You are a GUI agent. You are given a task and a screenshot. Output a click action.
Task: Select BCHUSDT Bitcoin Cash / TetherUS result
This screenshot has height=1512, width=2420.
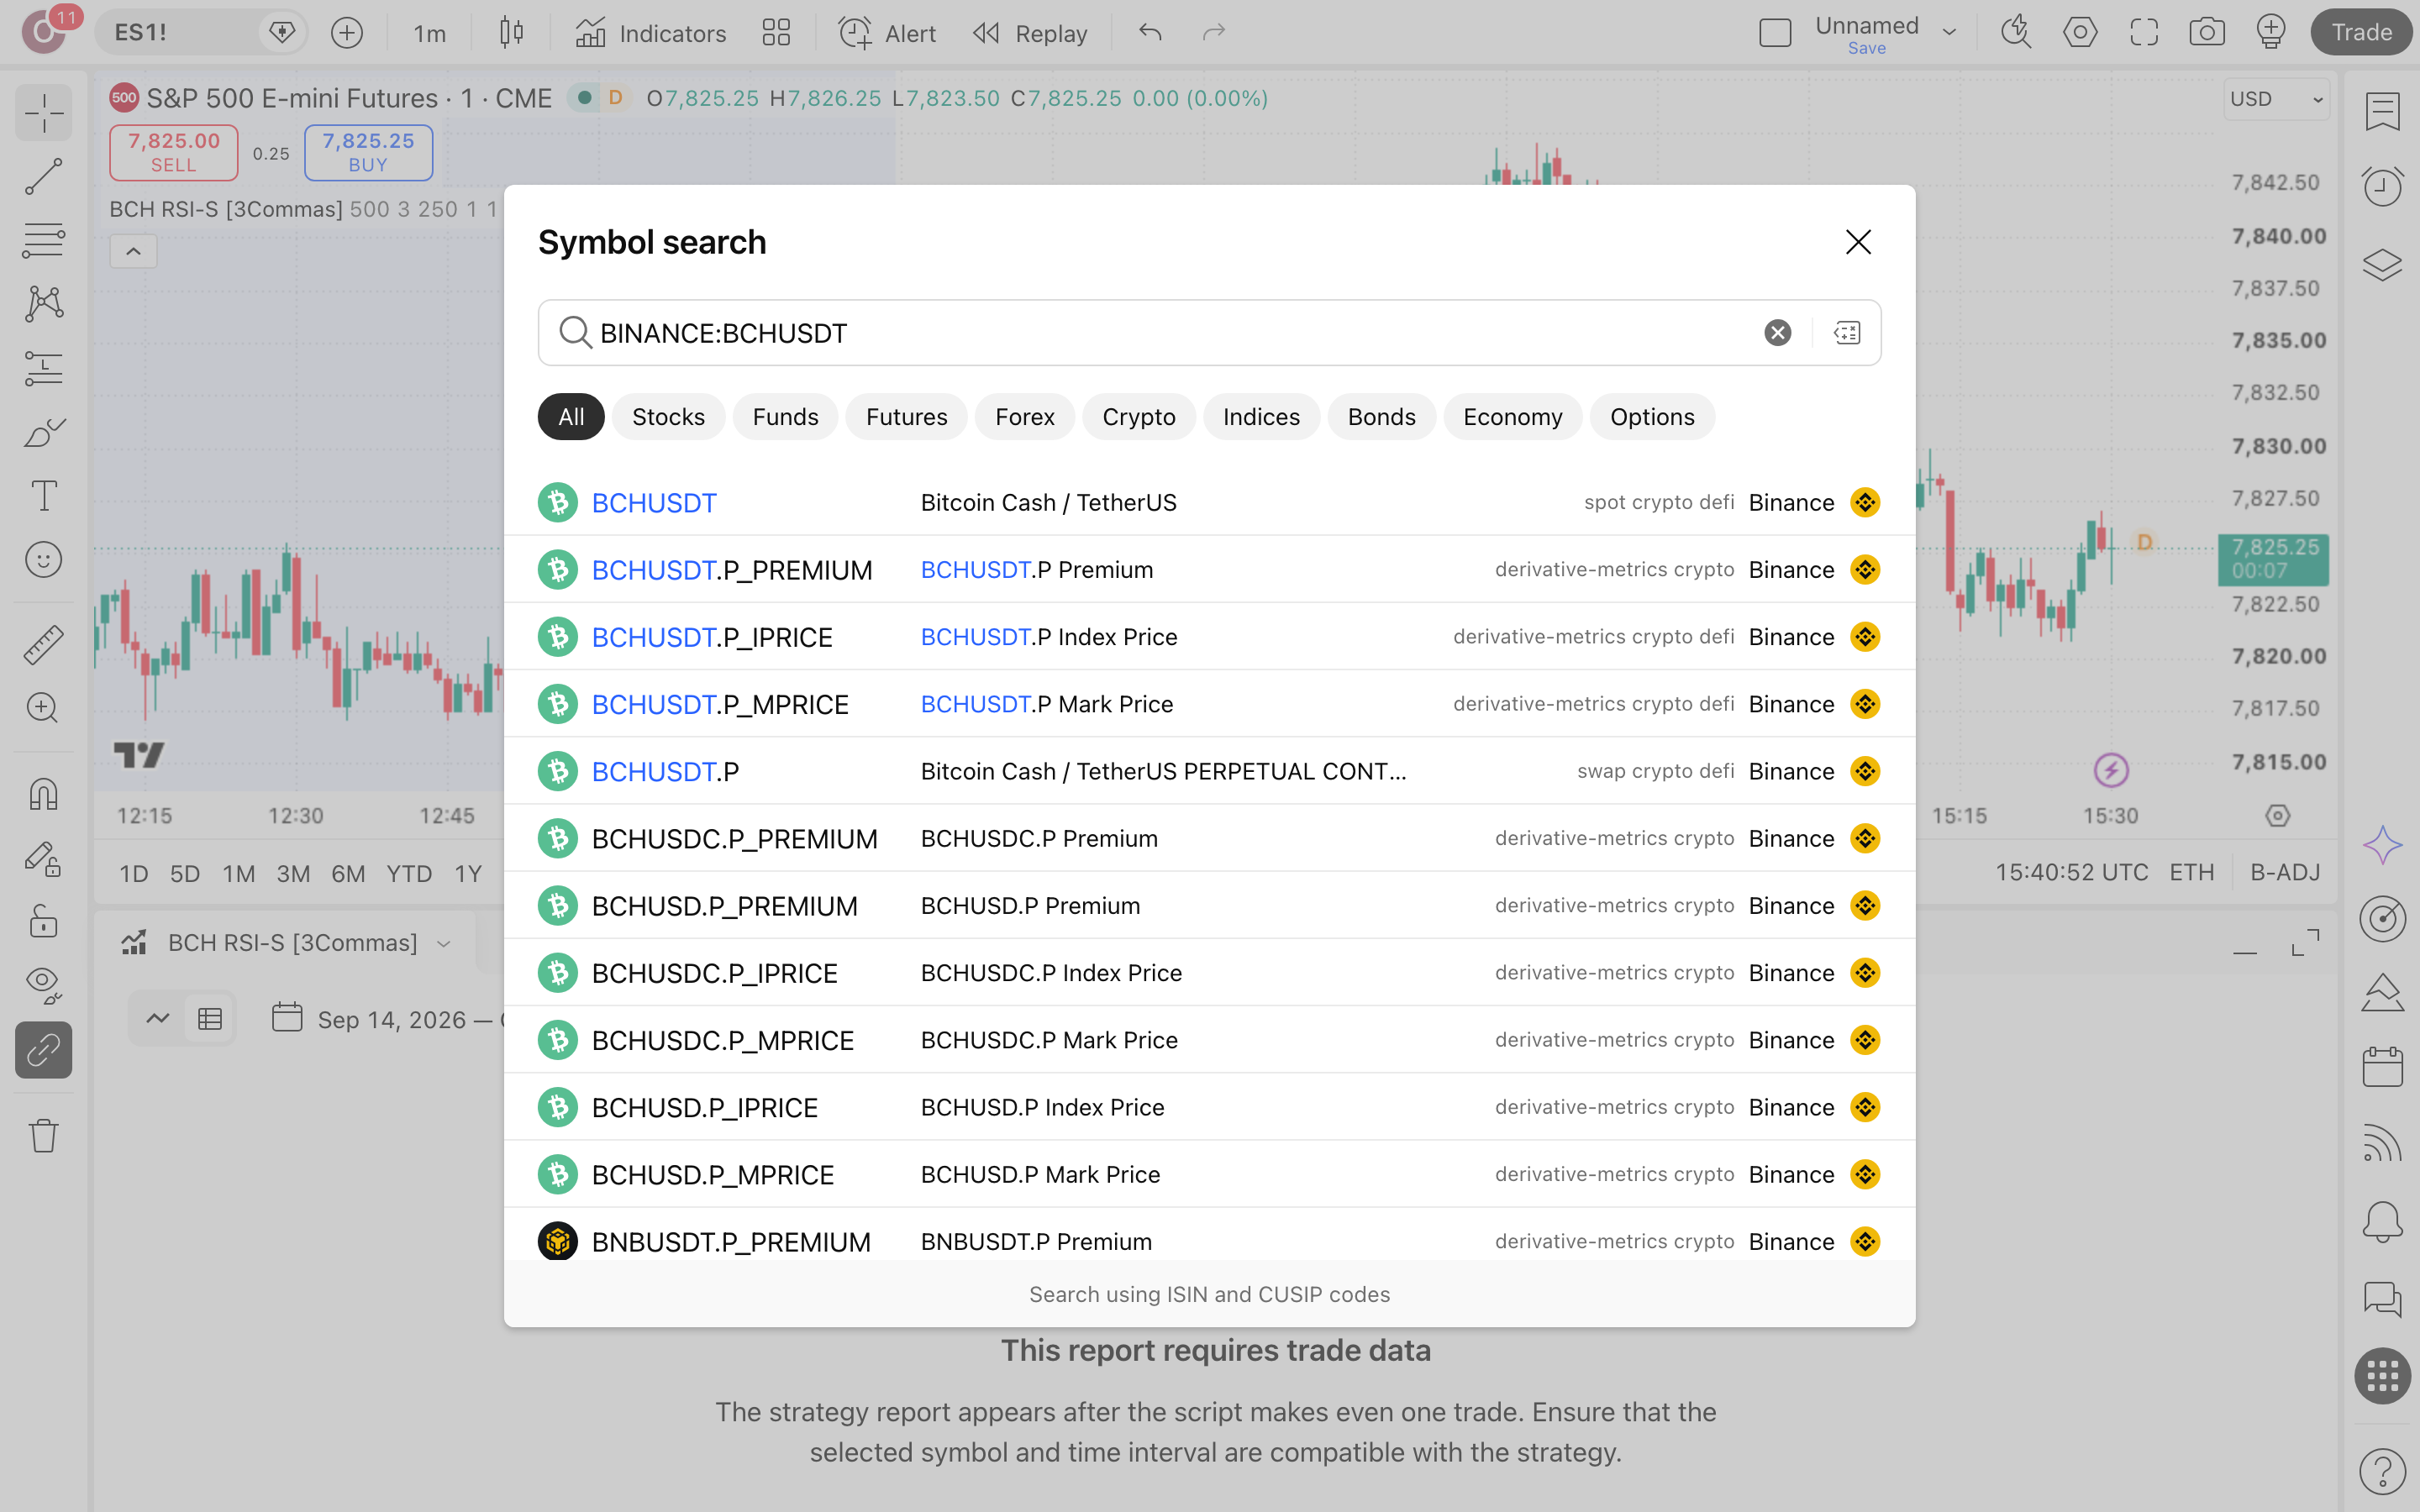1209,502
